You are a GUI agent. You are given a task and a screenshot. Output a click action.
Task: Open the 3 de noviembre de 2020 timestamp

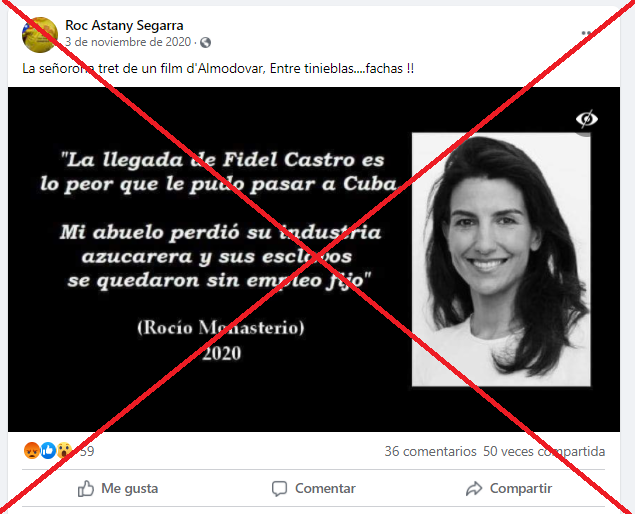point(128,42)
